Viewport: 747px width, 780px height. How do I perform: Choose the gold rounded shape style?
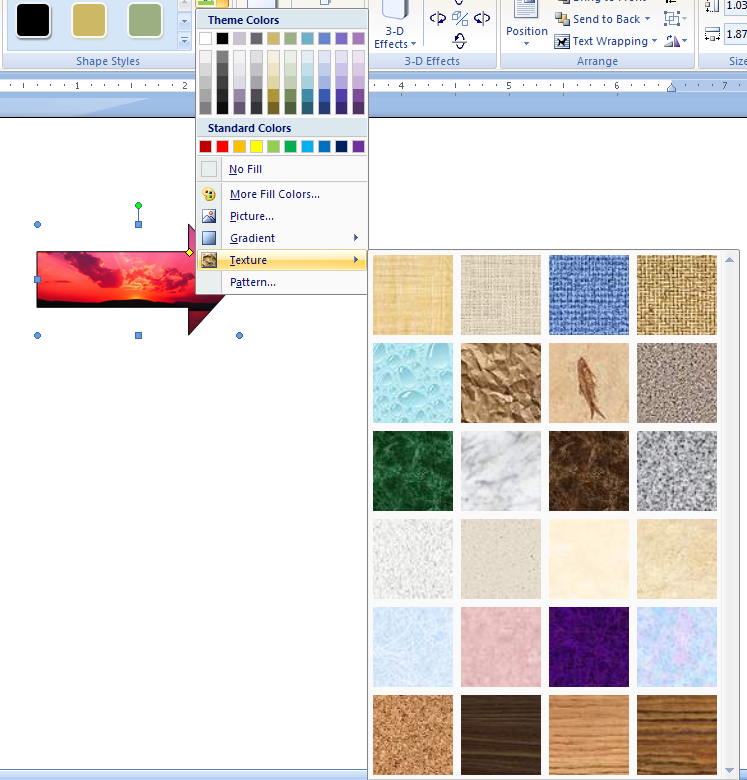[89, 20]
